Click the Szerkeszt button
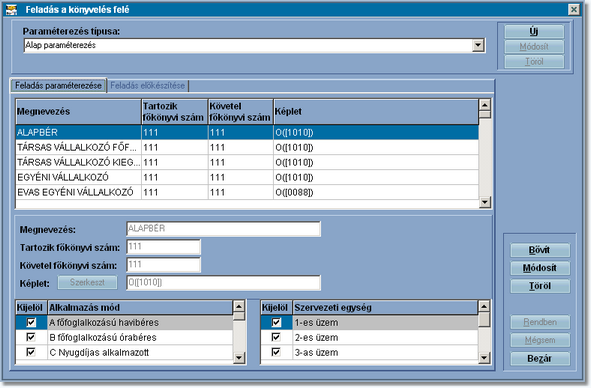The width and height of the screenshot is (591, 388). (87, 282)
